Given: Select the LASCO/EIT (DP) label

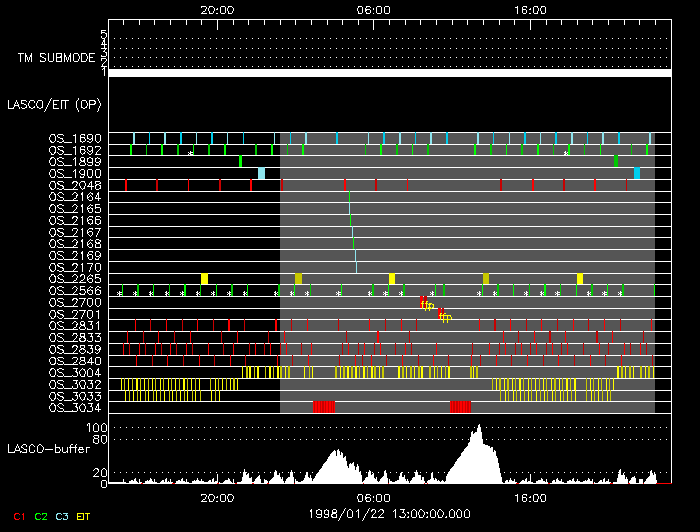Looking at the screenshot, I should (x=53, y=104).
